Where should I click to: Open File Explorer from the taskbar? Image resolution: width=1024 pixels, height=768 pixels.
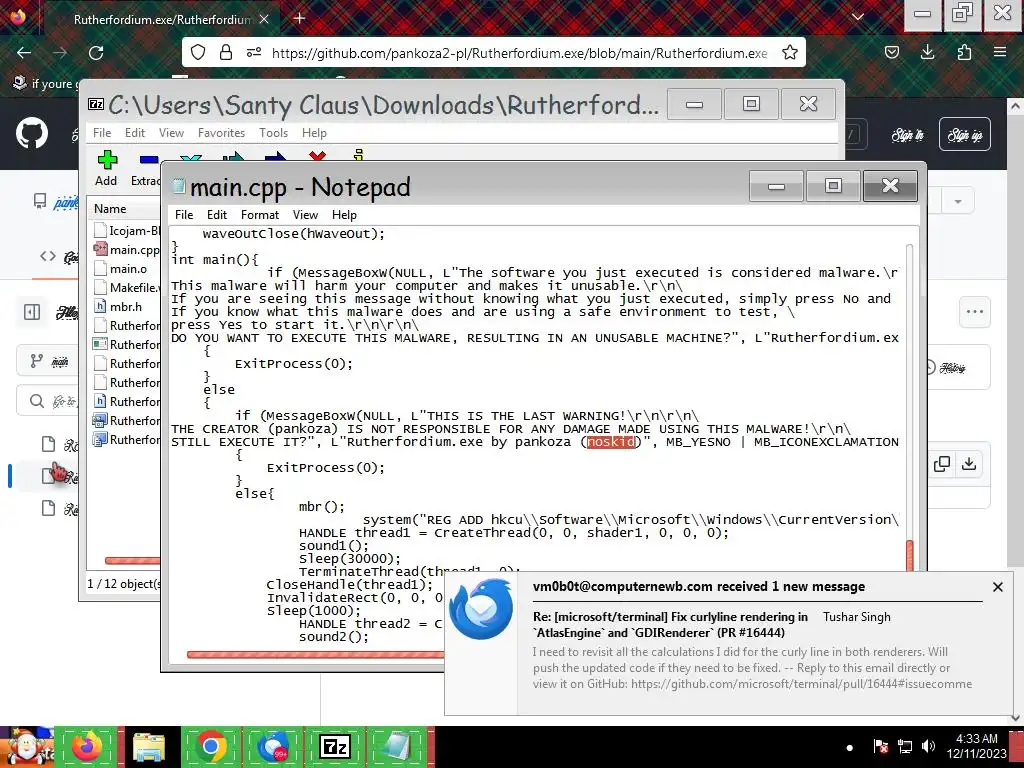149,746
